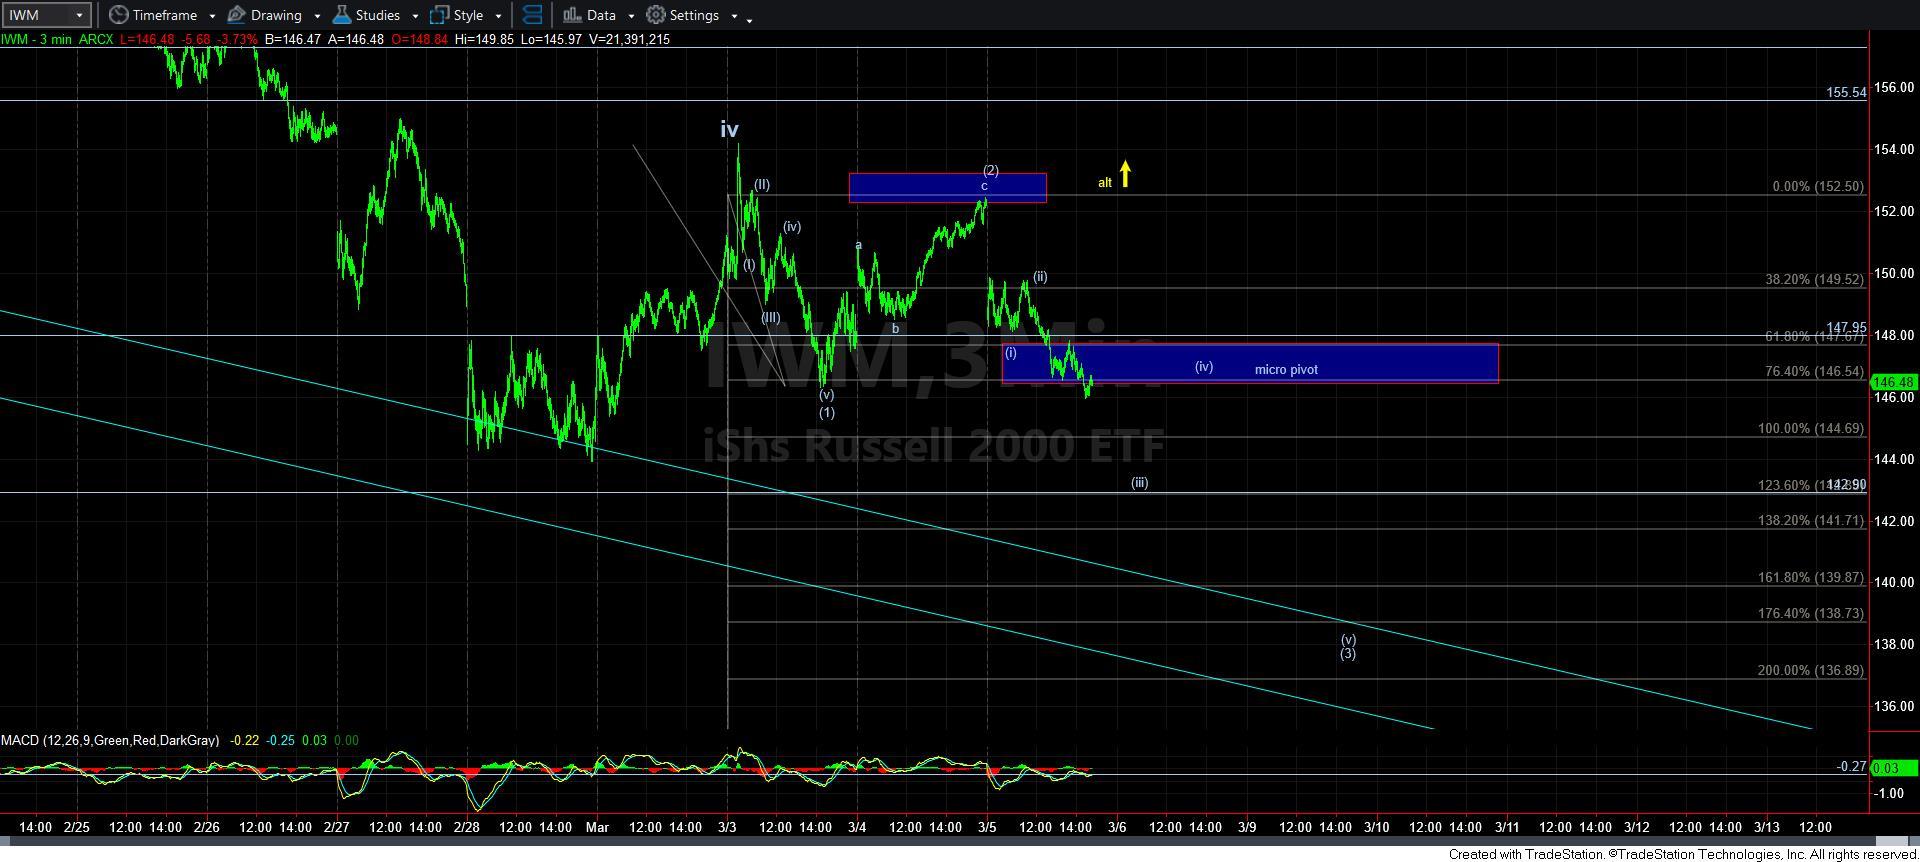Select the 100.00% (144.69) Fibonacci label
Viewport: 1920px width, 862px height.
click(1811, 428)
